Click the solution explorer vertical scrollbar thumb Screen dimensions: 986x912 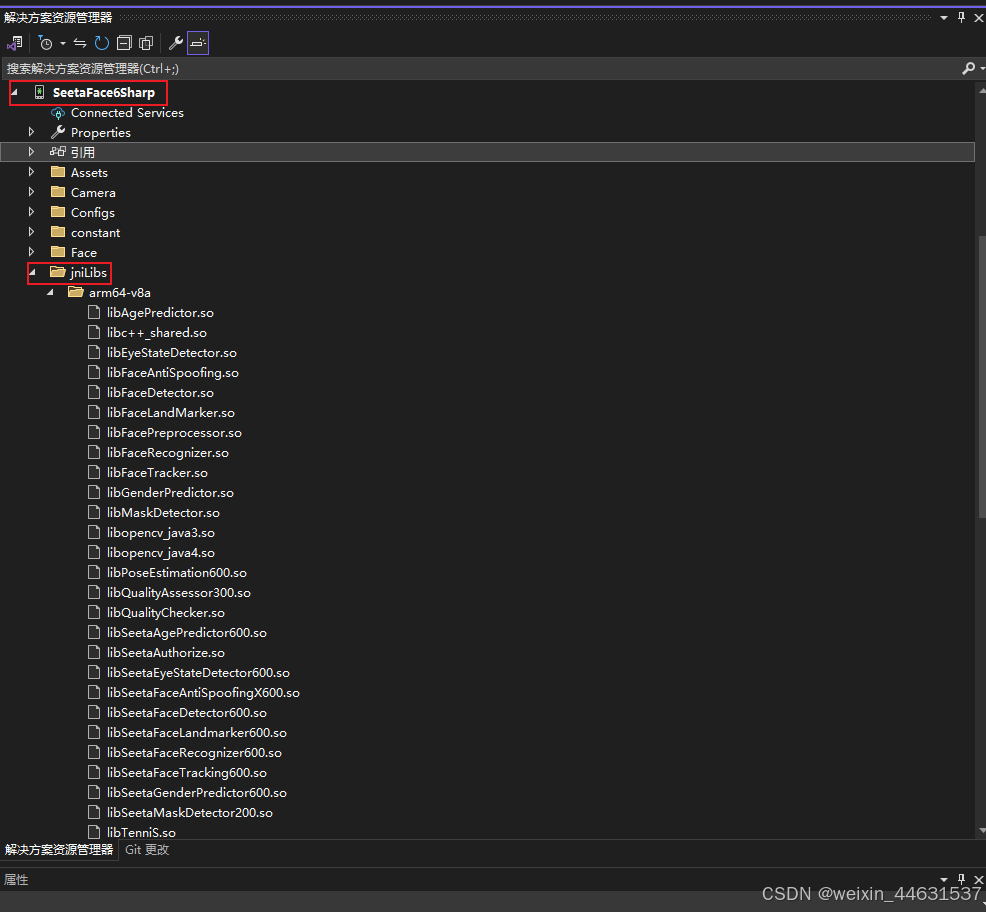click(x=982, y=376)
